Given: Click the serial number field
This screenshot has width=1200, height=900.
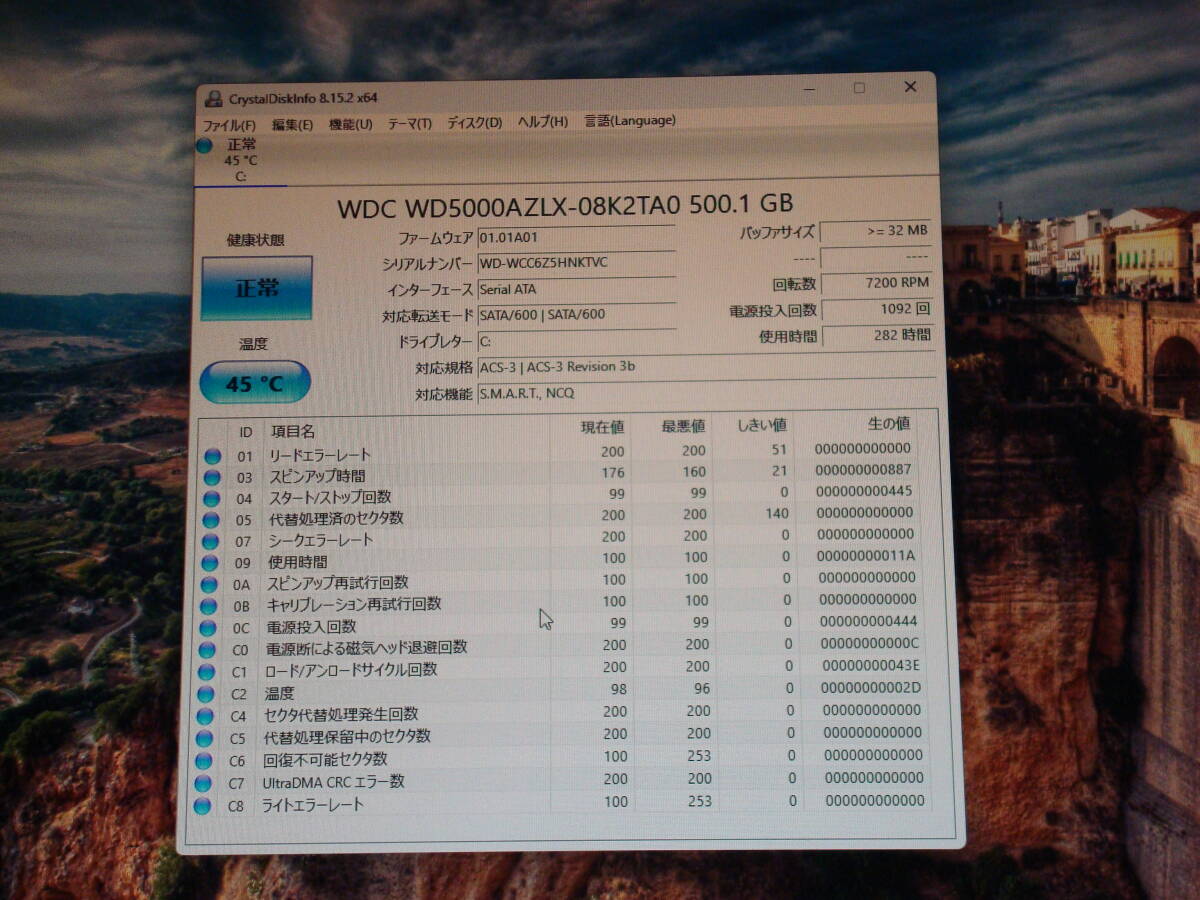Looking at the screenshot, I should pyautogui.click(x=575, y=263).
